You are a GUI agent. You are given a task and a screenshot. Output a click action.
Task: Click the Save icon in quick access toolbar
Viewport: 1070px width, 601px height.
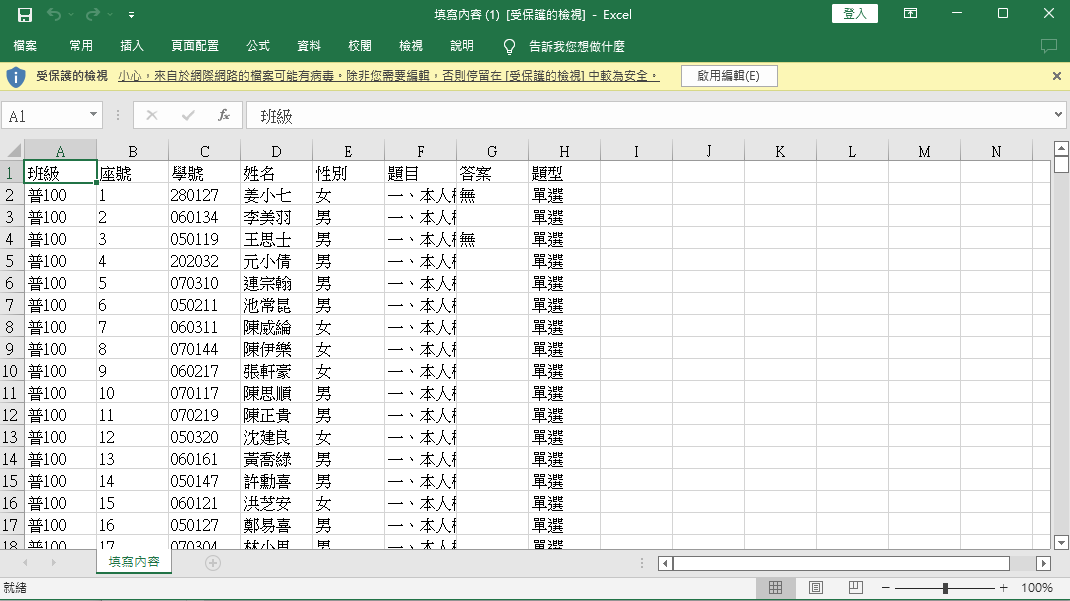[x=25, y=14]
